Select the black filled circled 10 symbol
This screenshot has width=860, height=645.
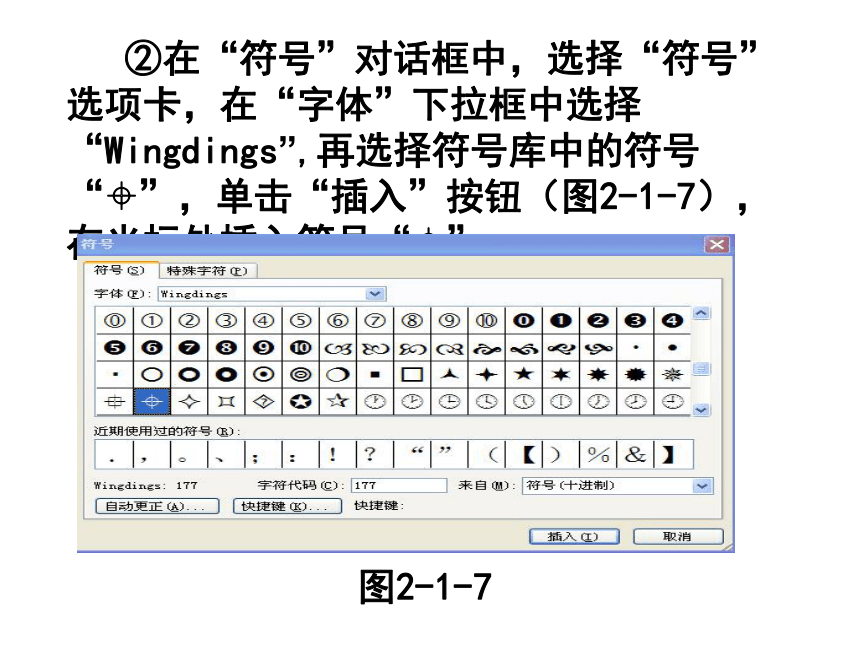[301, 348]
